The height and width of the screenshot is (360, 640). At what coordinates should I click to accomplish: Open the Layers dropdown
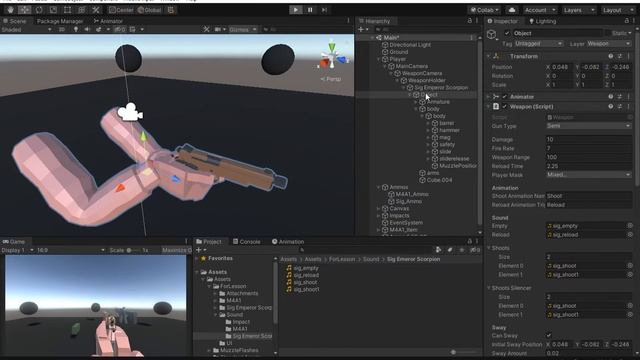(x=579, y=10)
